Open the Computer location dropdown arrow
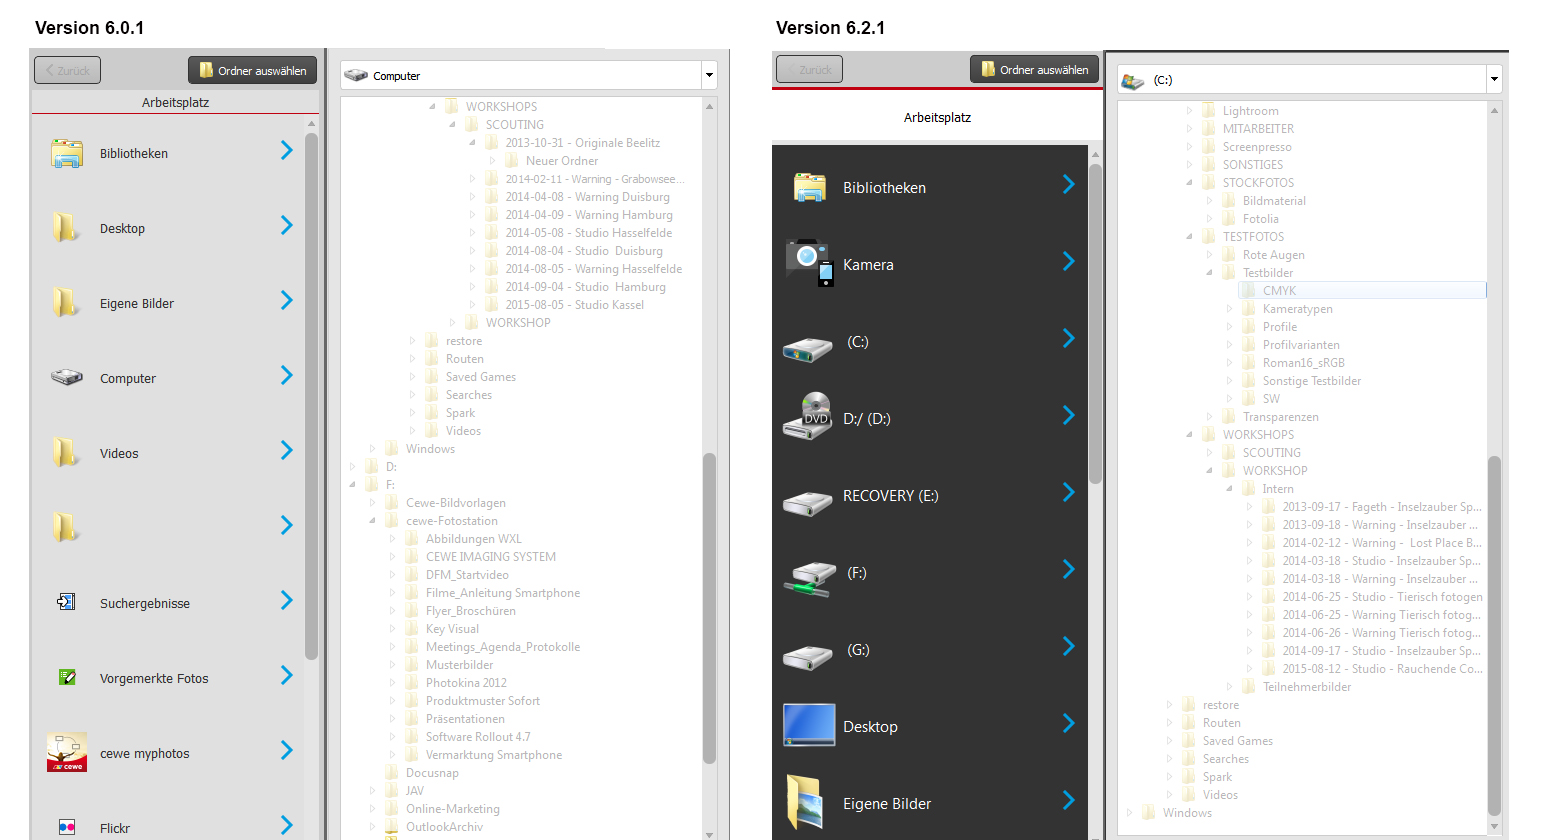The image size is (1551, 840). click(x=709, y=76)
